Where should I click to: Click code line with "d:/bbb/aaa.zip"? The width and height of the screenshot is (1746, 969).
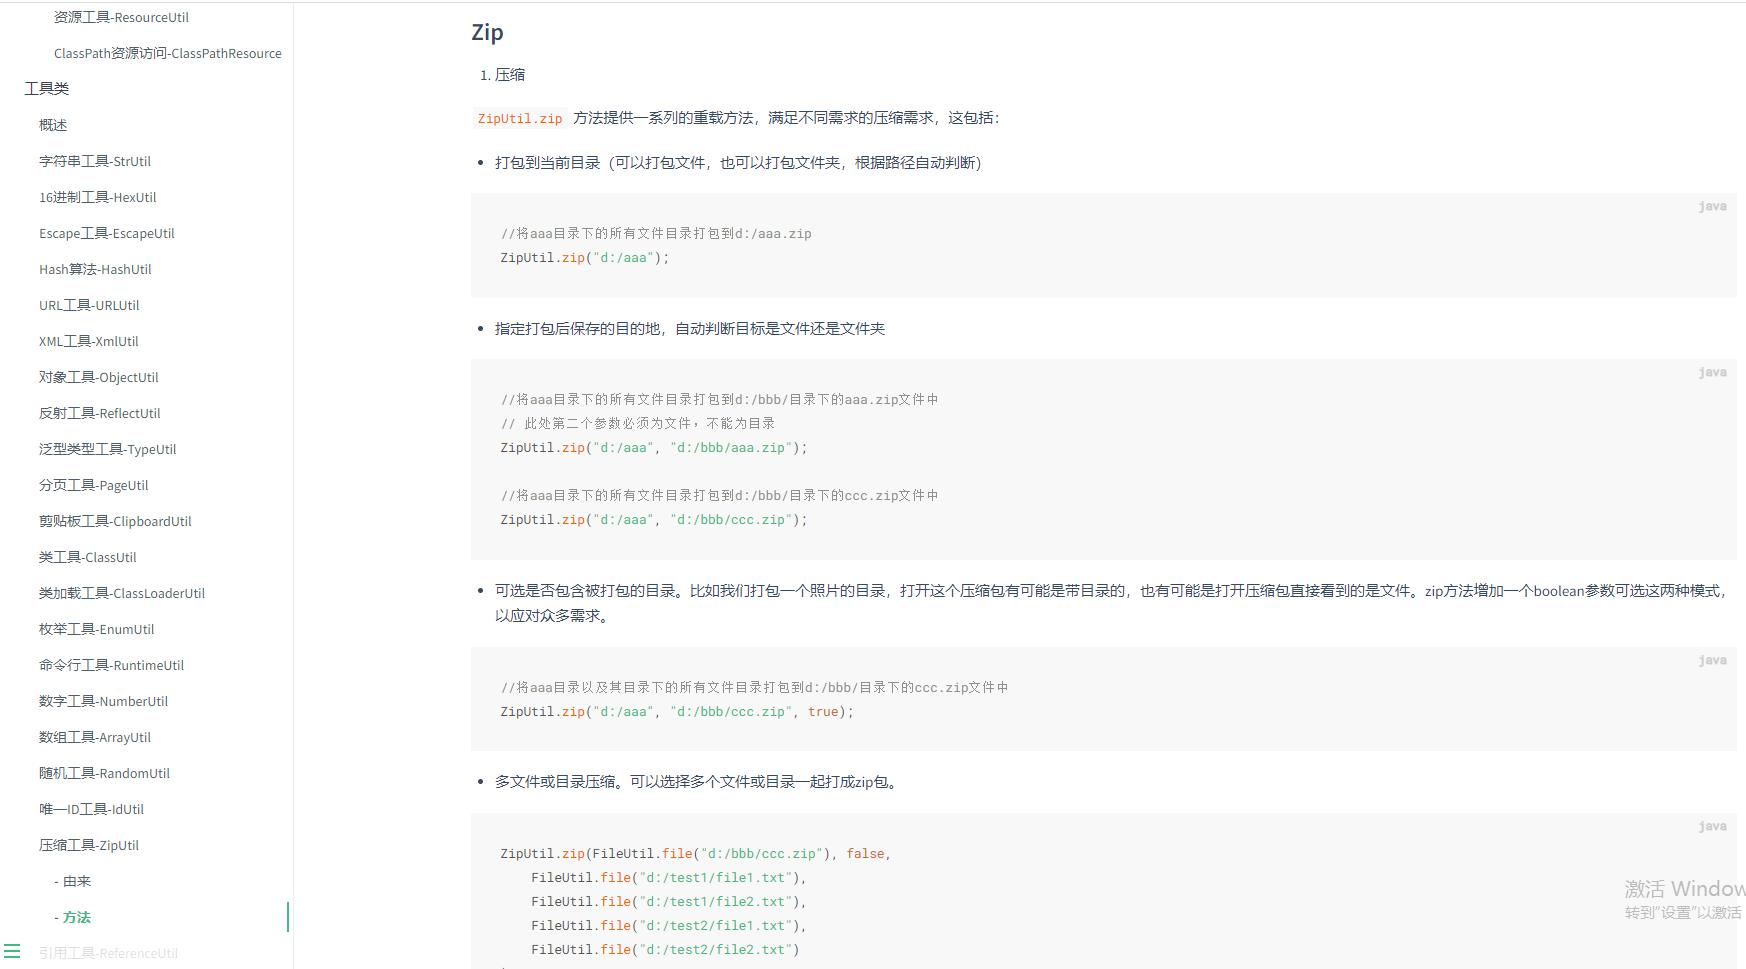(654, 448)
